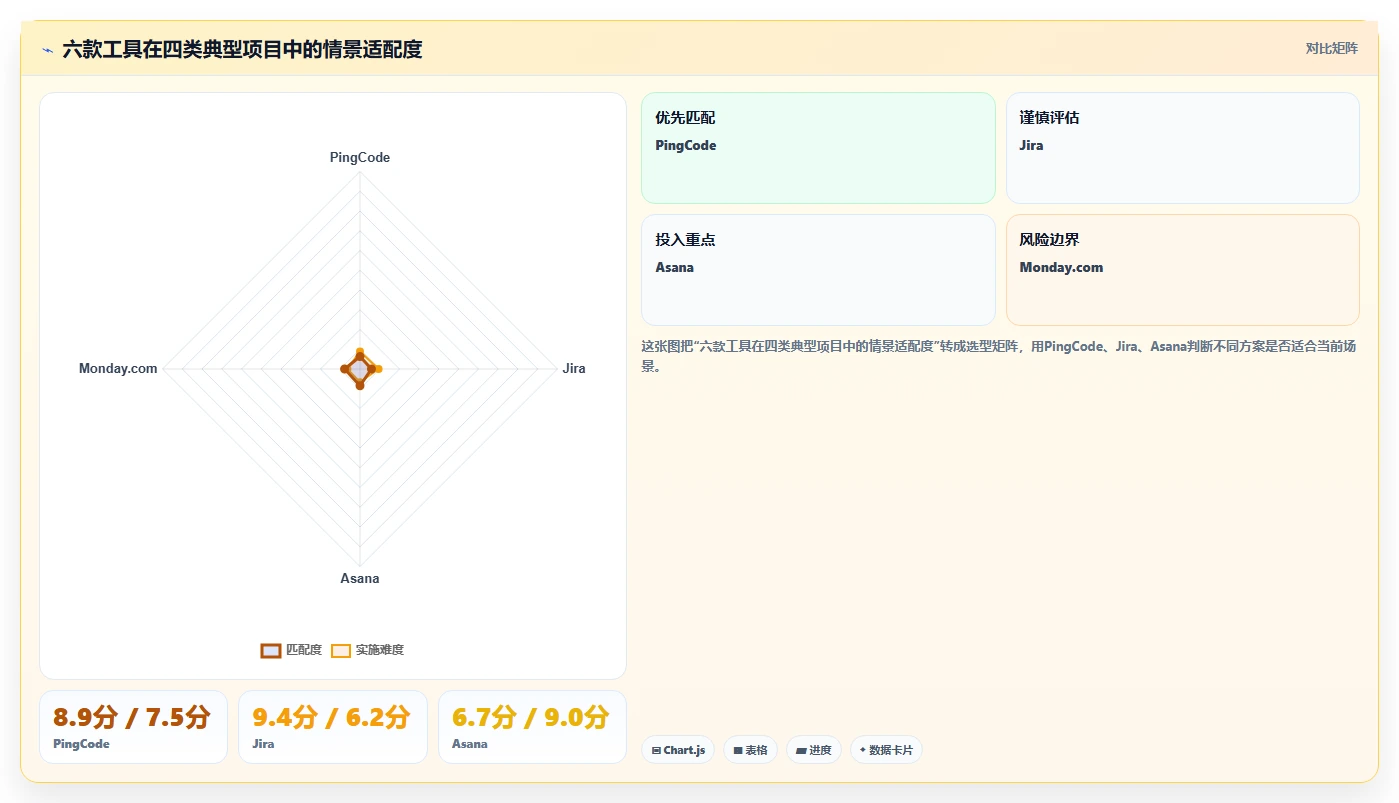
Task: Click the PingCode axis label on radar chart
Action: click(360, 158)
